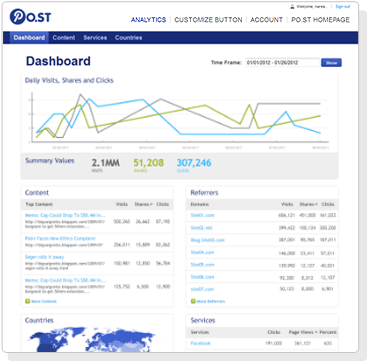The height and width of the screenshot is (361, 368).
Task: Open Palin Faces New Ethics Complaint link
Action: coord(60,238)
